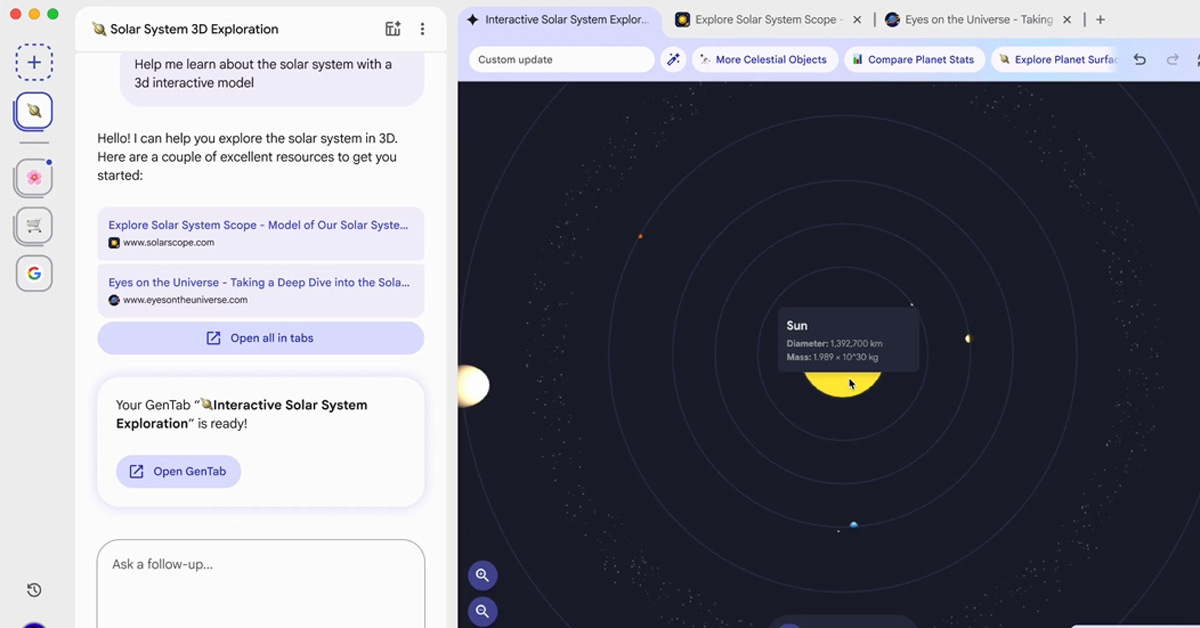Click the Google logo sidebar icon
The height and width of the screenshot is (628, 1200).
(34, 273)
